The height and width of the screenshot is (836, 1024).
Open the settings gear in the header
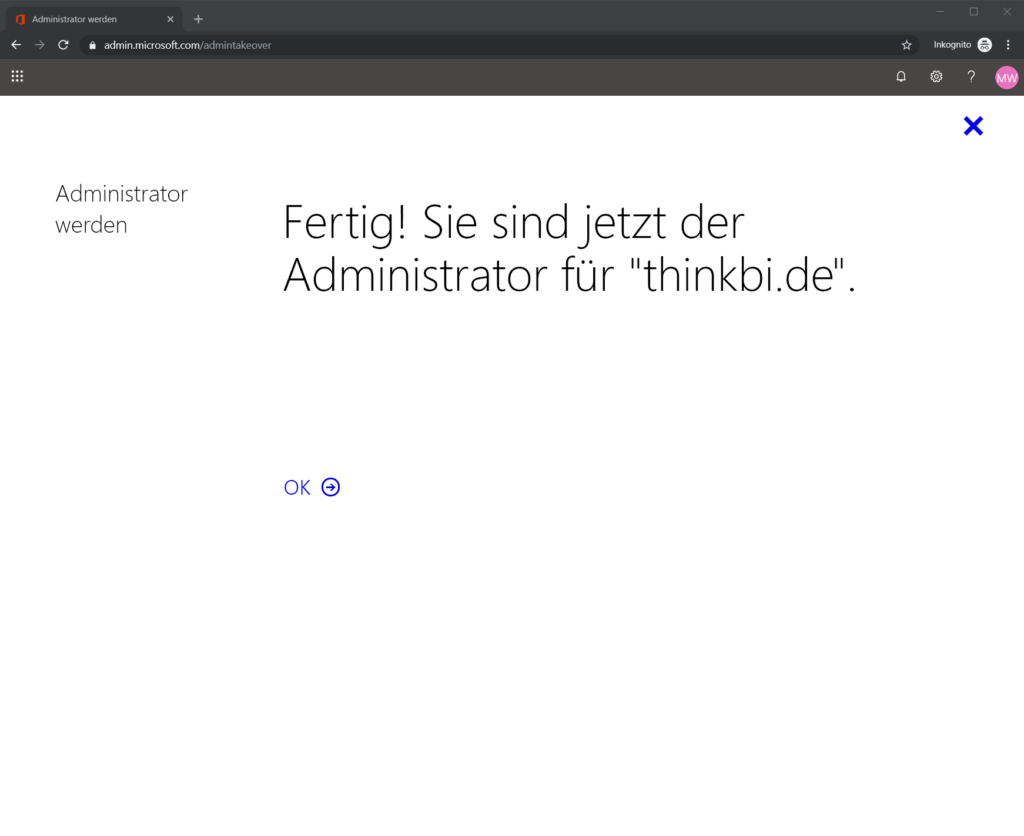936,76
